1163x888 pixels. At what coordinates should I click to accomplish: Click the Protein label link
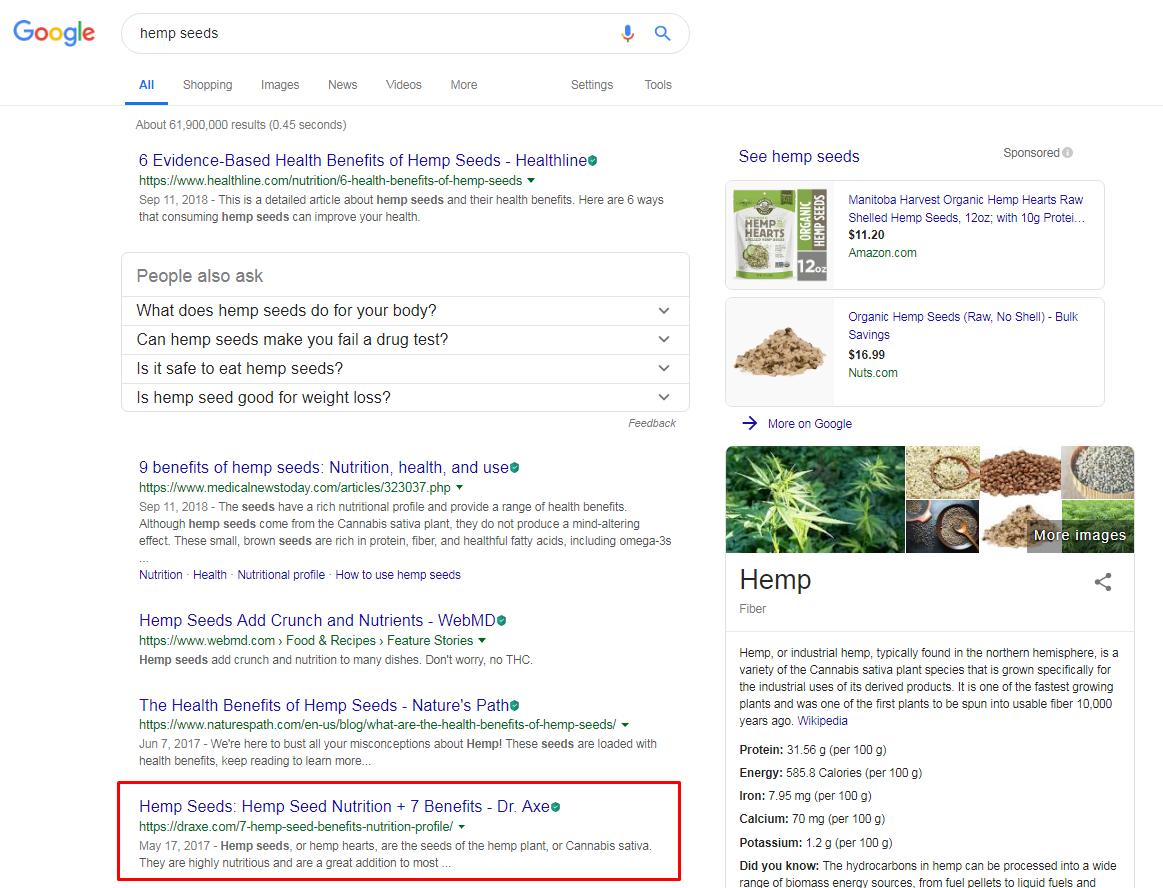(761, 750)
